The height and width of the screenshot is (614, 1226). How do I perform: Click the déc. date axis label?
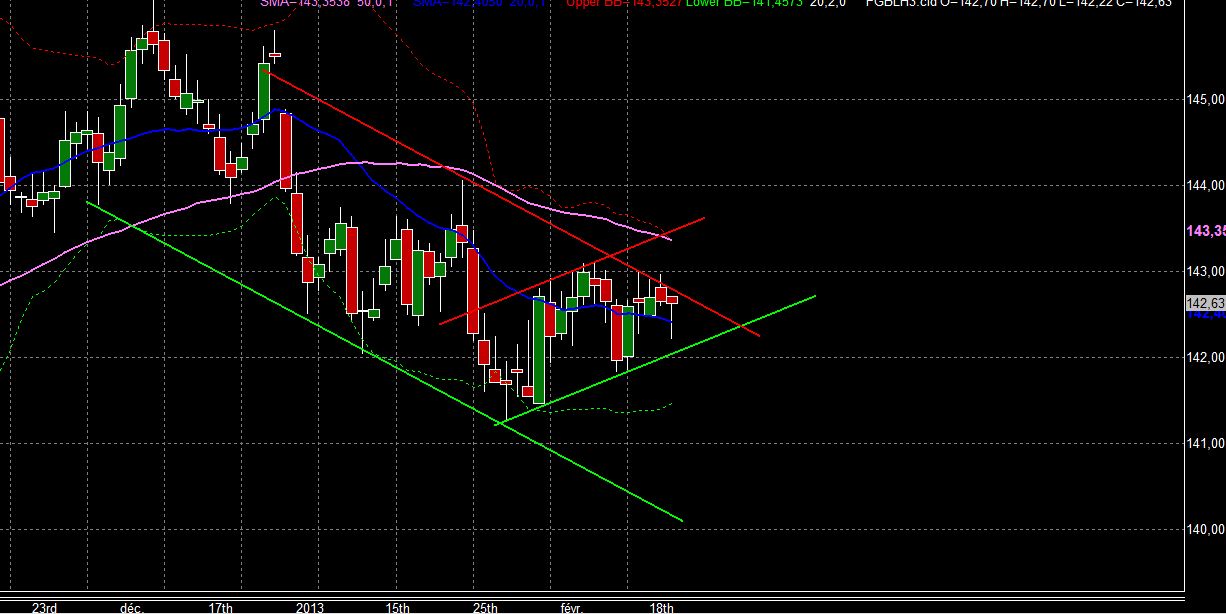point(132,607)
